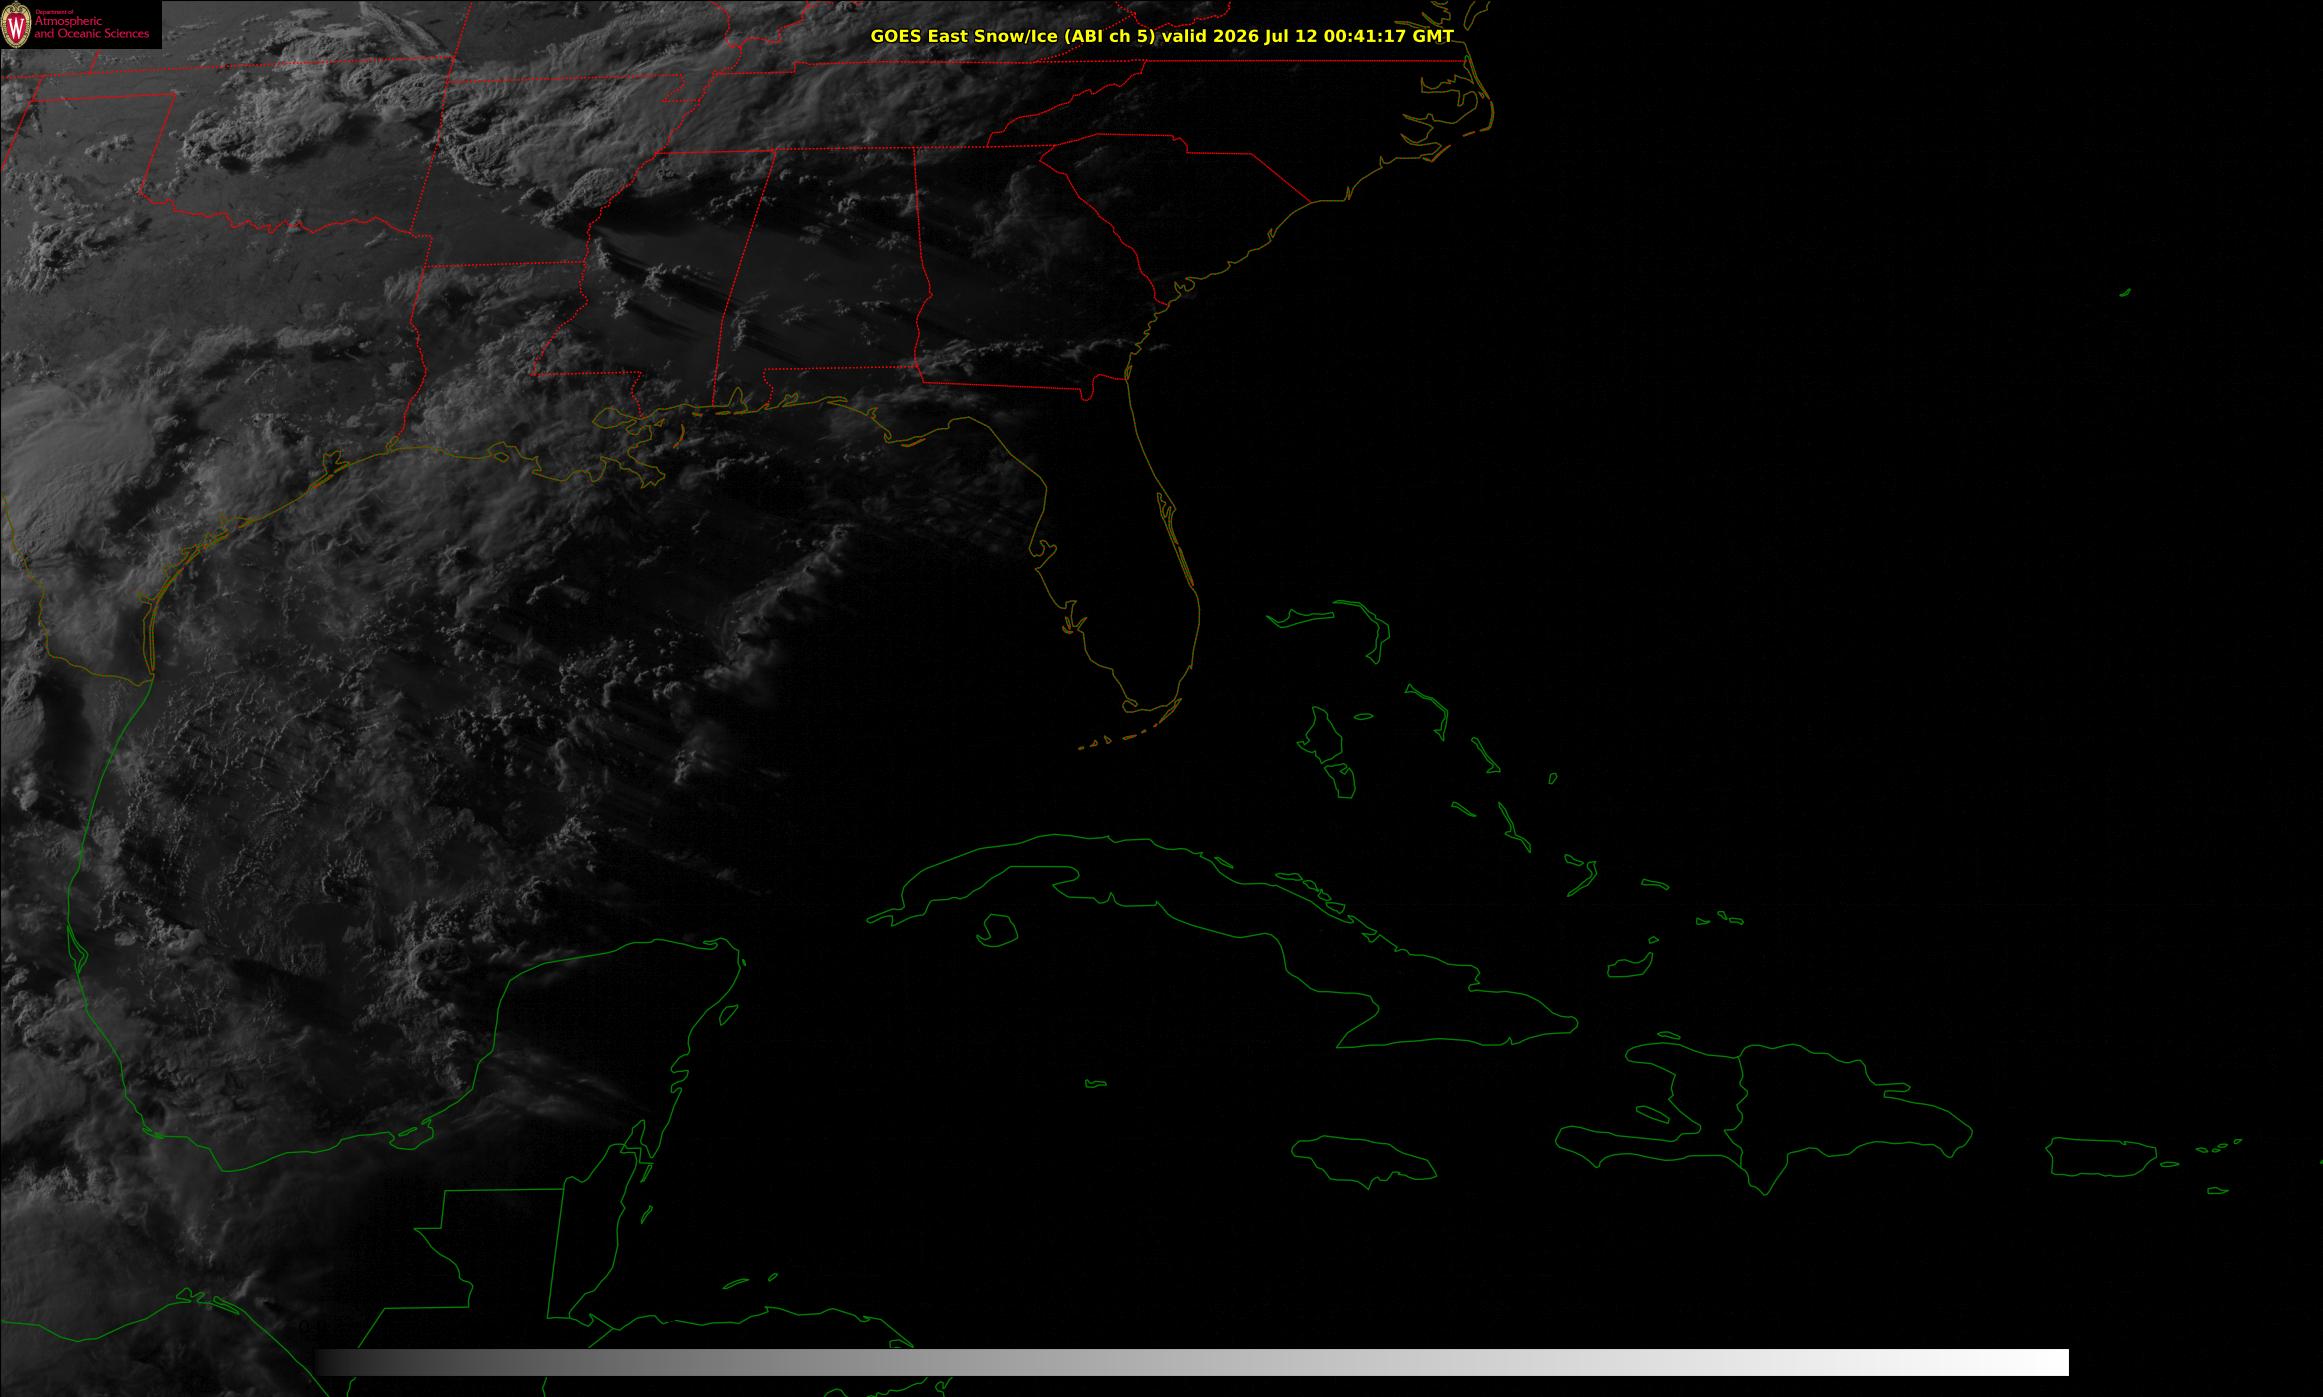Click the Bermuda outline in the open Atlantic
This screenshot has height=1397, width=2323.
pos(2125,292)
